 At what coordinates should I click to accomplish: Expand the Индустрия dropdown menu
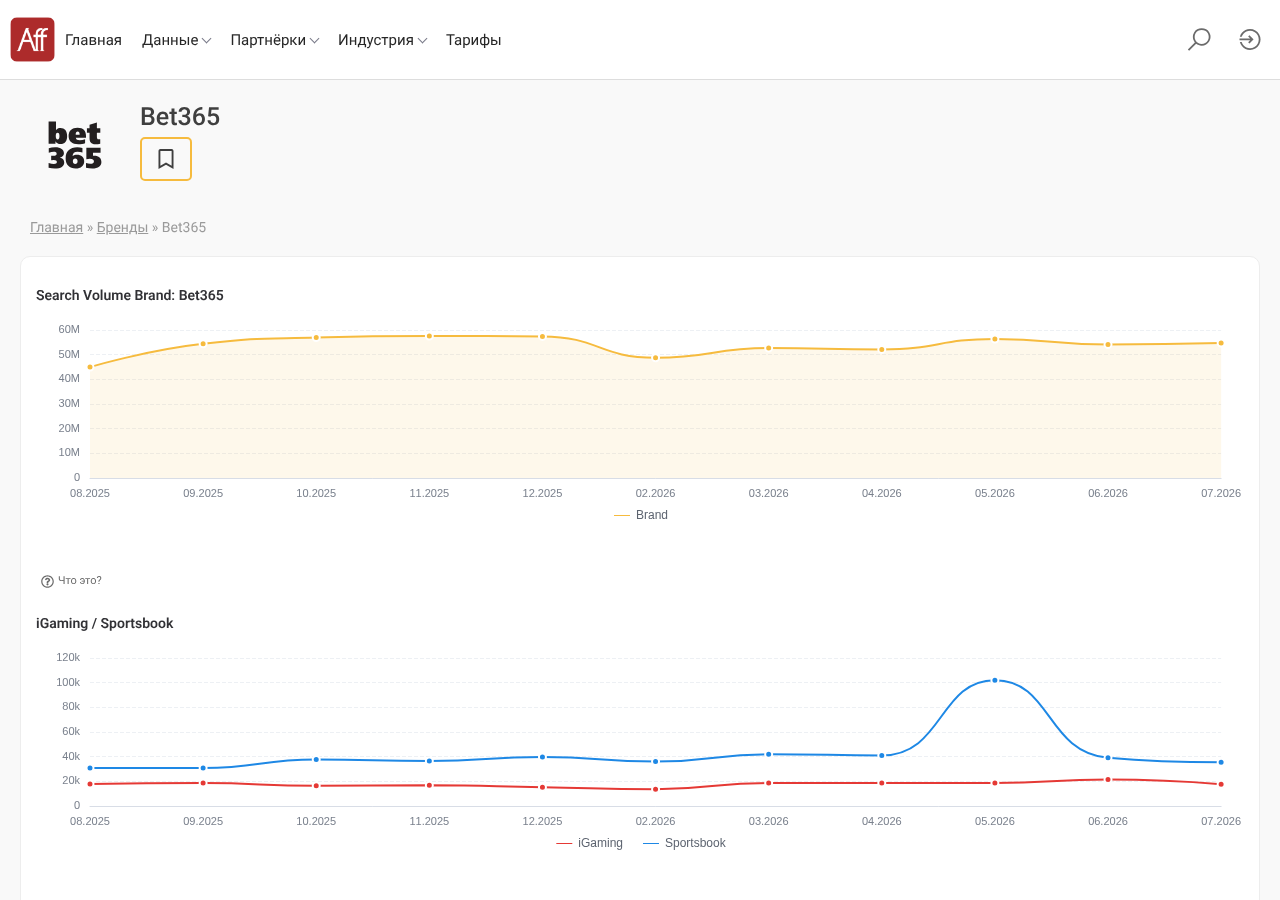[x=383, y=40]
